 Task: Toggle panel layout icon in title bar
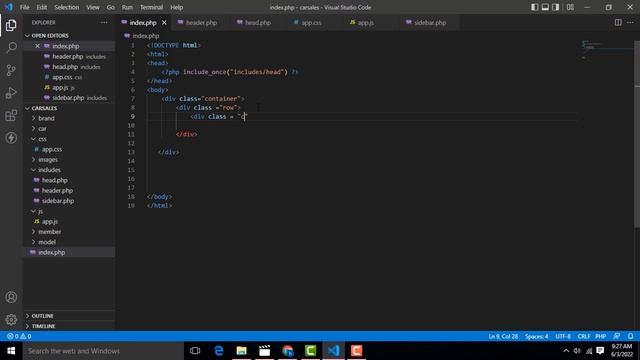coord(545,7)
